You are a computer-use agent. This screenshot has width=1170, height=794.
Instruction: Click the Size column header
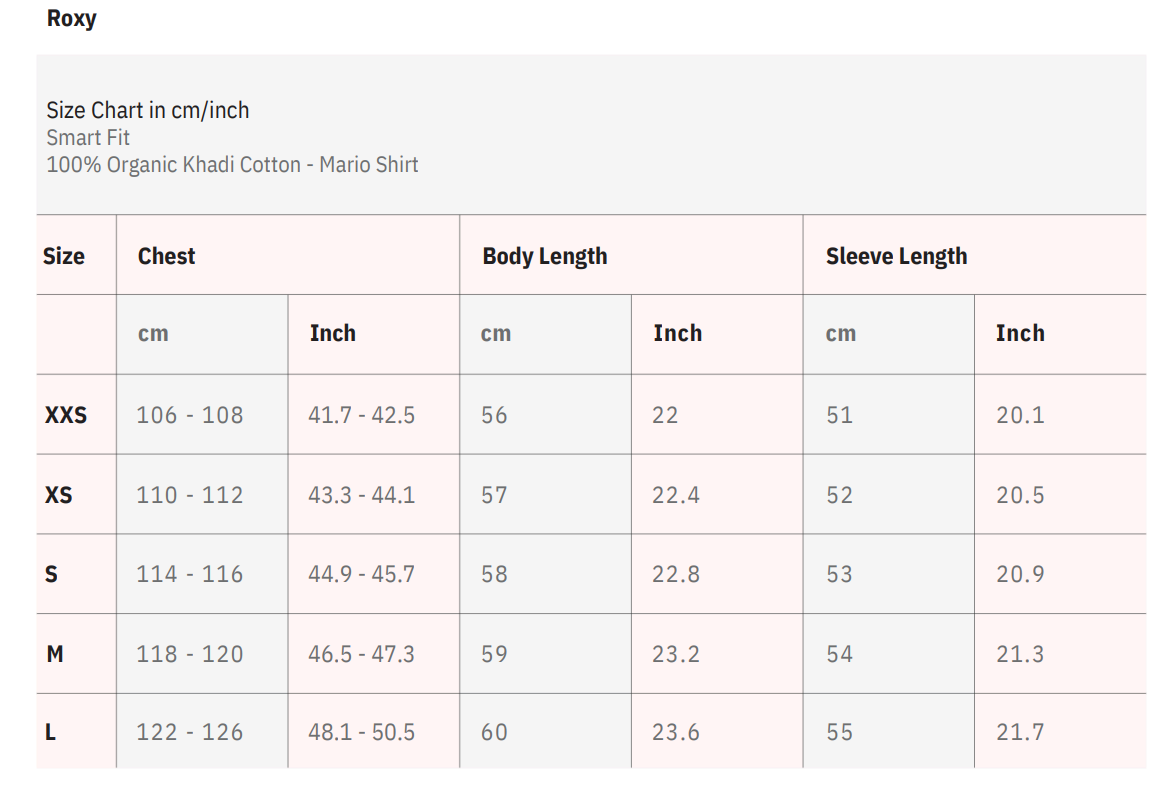click(x=64, y=256)
